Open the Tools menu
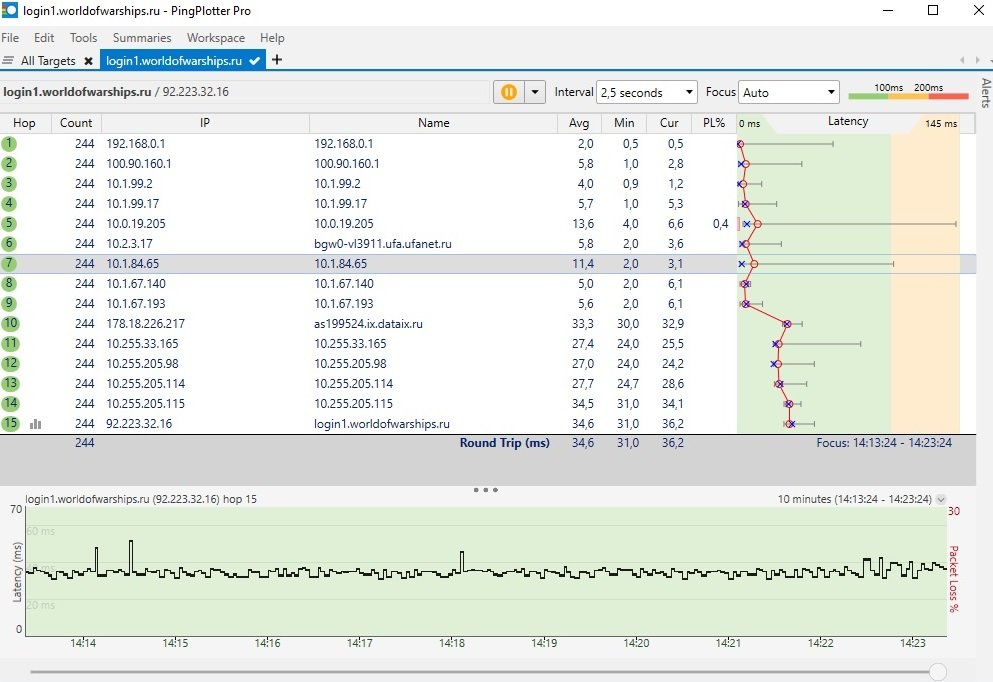This screenshot has width=993, height=682. 84,38
